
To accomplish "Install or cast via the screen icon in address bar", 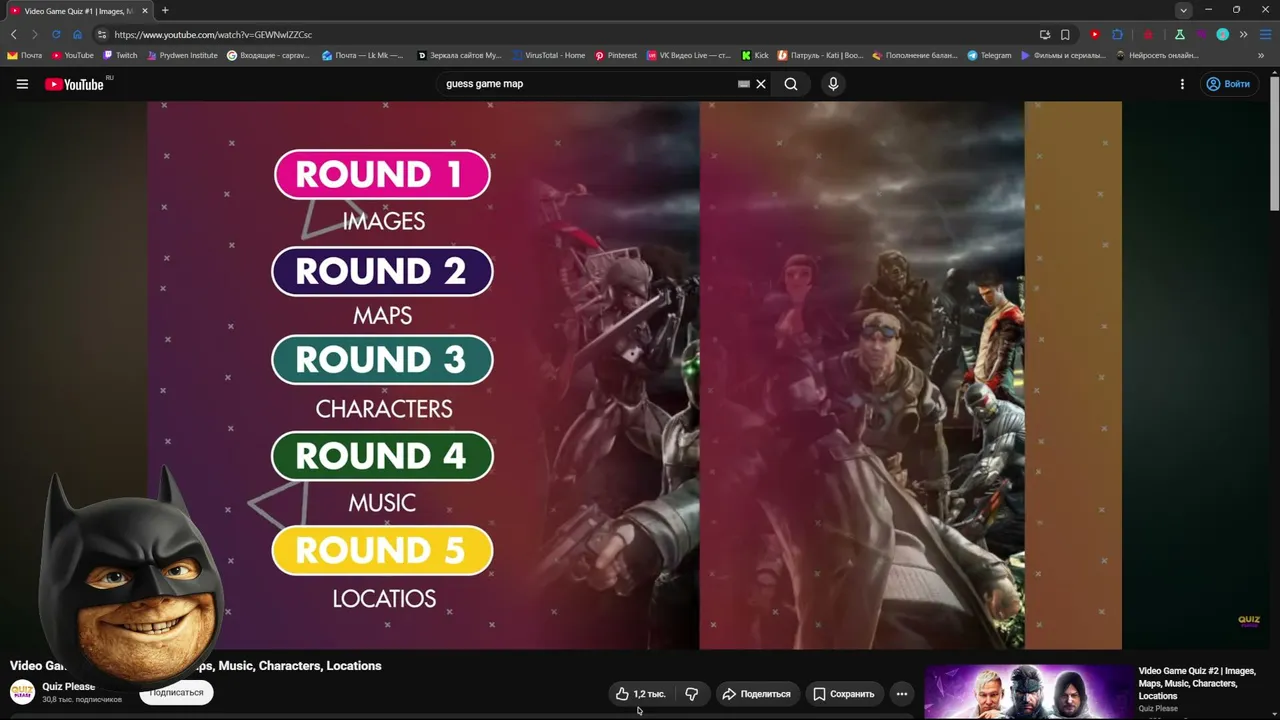I will coord(1044,34).
